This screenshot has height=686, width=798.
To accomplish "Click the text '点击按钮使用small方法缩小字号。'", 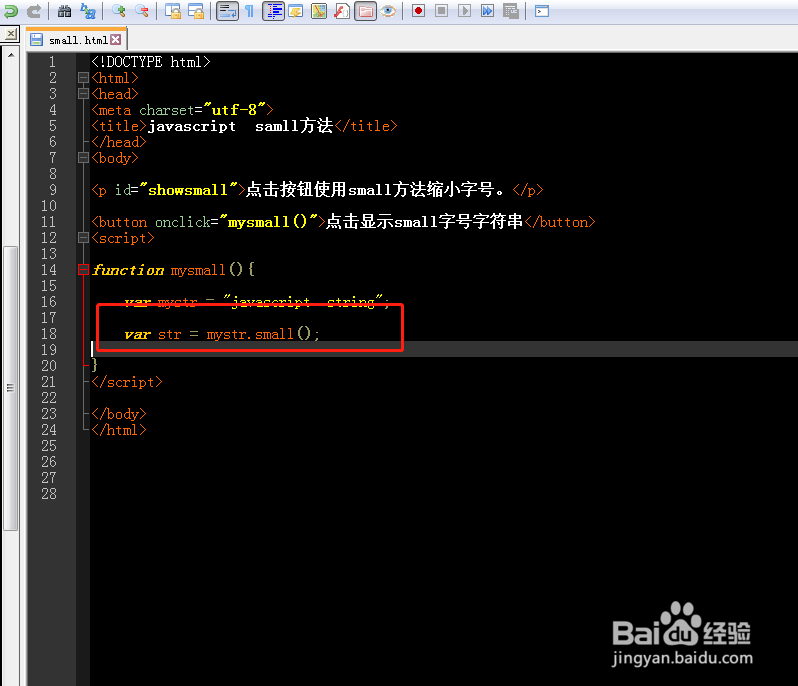I will click(x=379, y=189).
